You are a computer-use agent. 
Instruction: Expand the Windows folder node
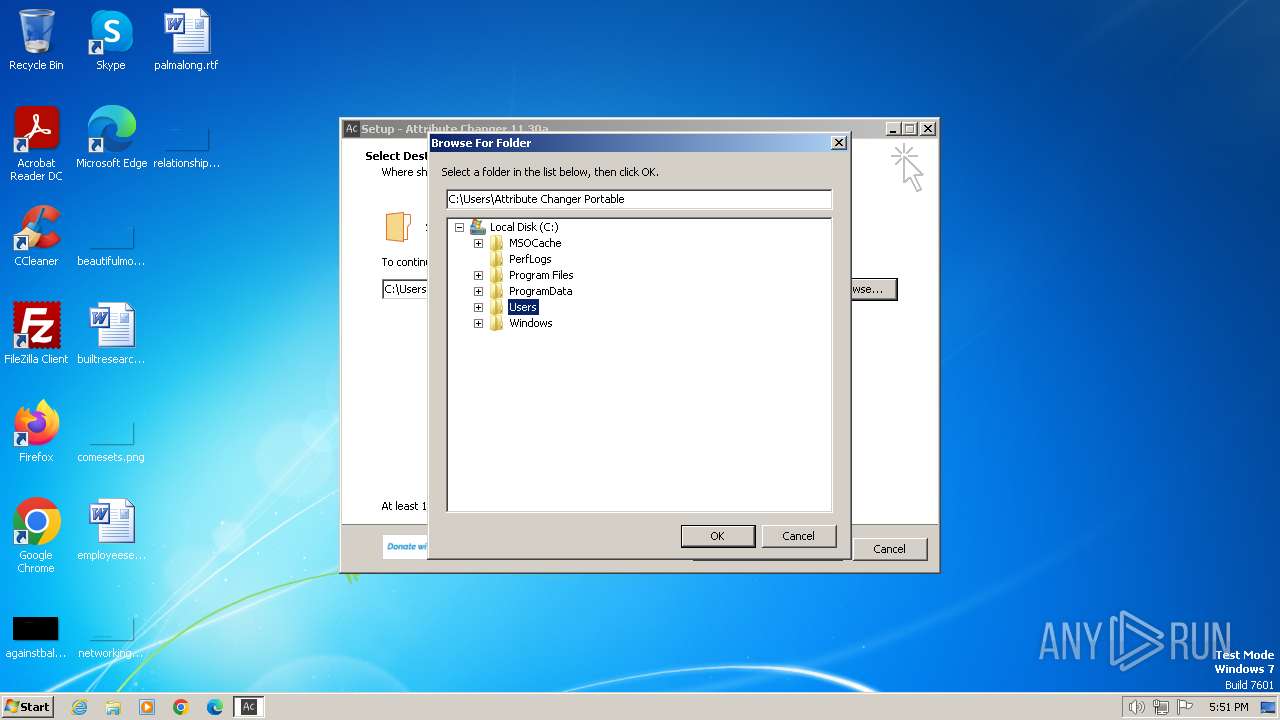click(478, 323)
